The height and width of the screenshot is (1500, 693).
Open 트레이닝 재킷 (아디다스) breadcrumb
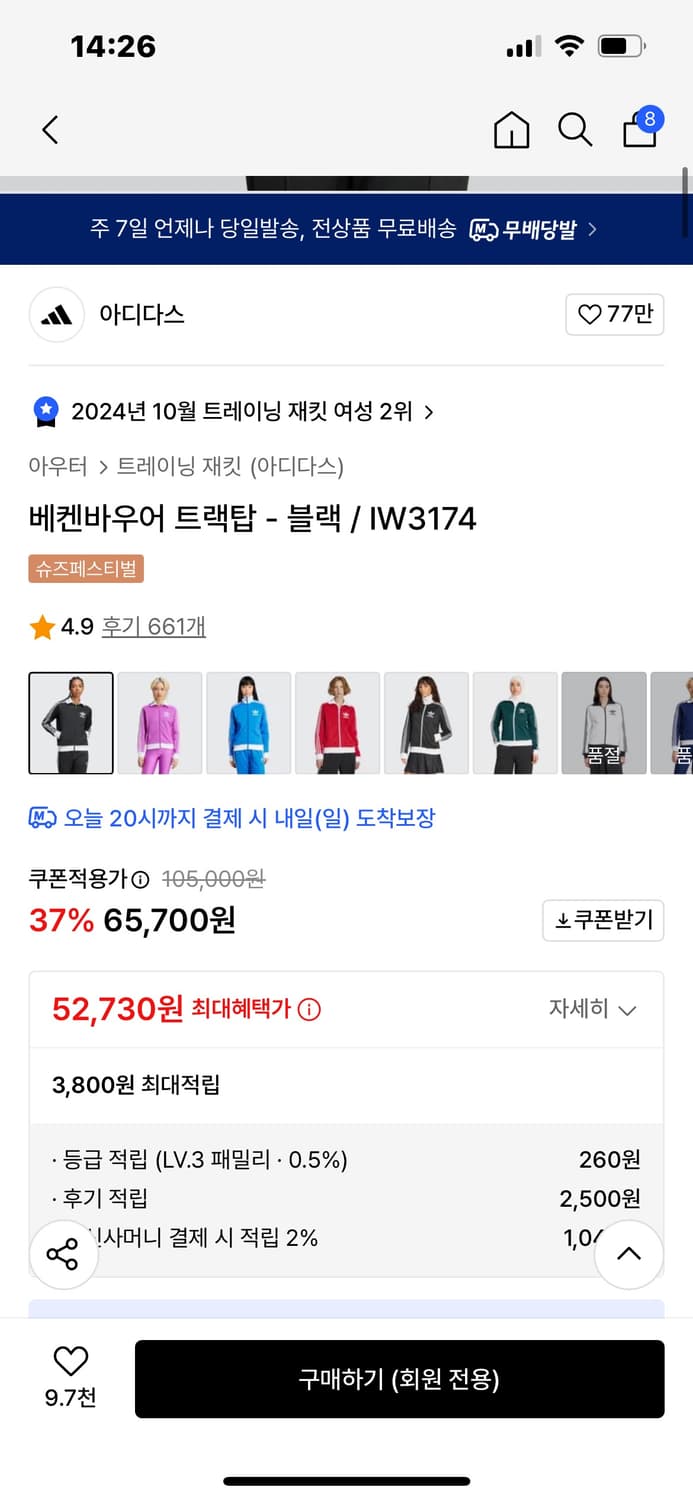[x=230, y=466]
